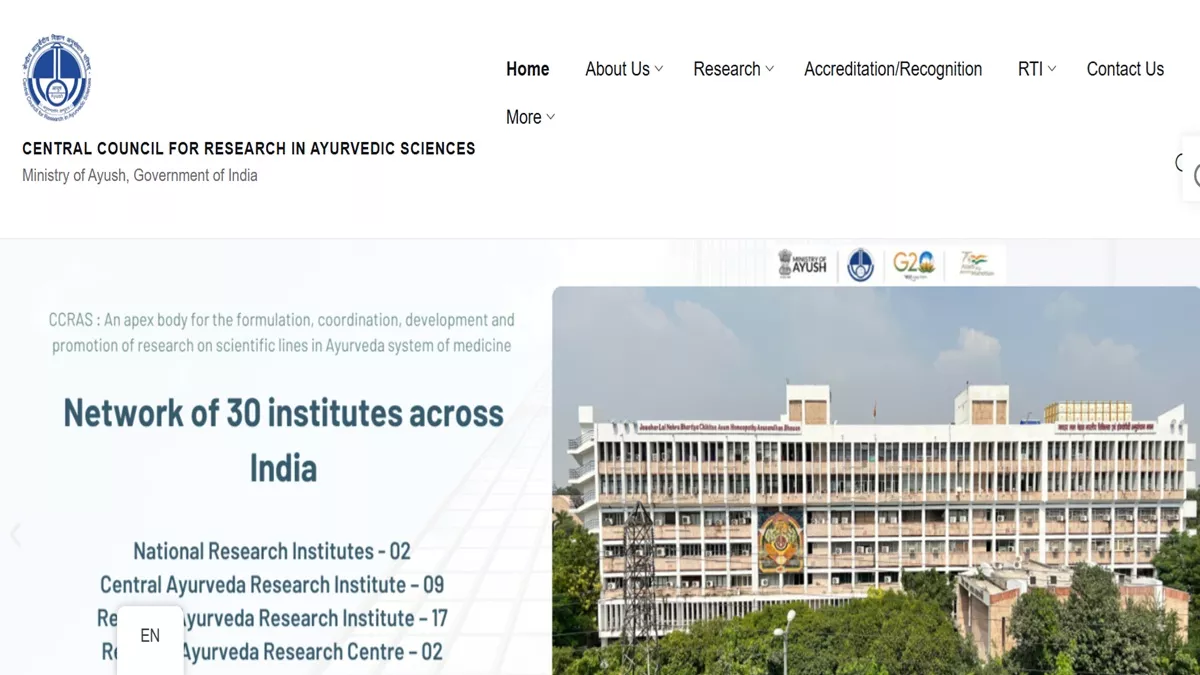Click the G20 logo
This screenshot has height=675, width=1200.
point(914,264)
